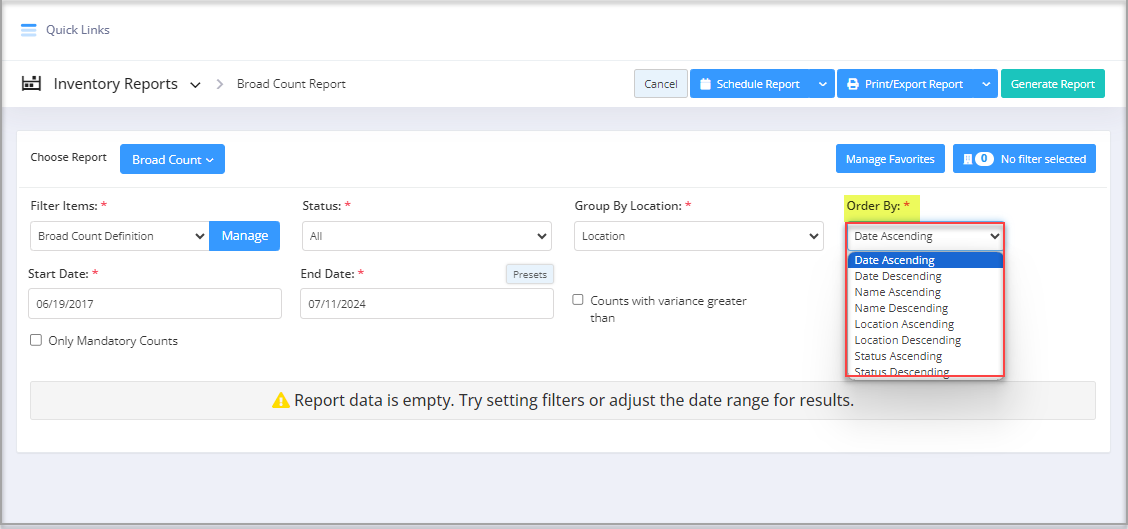
Task: Open the Group By Location dropdown
Action: pos(698,236)
